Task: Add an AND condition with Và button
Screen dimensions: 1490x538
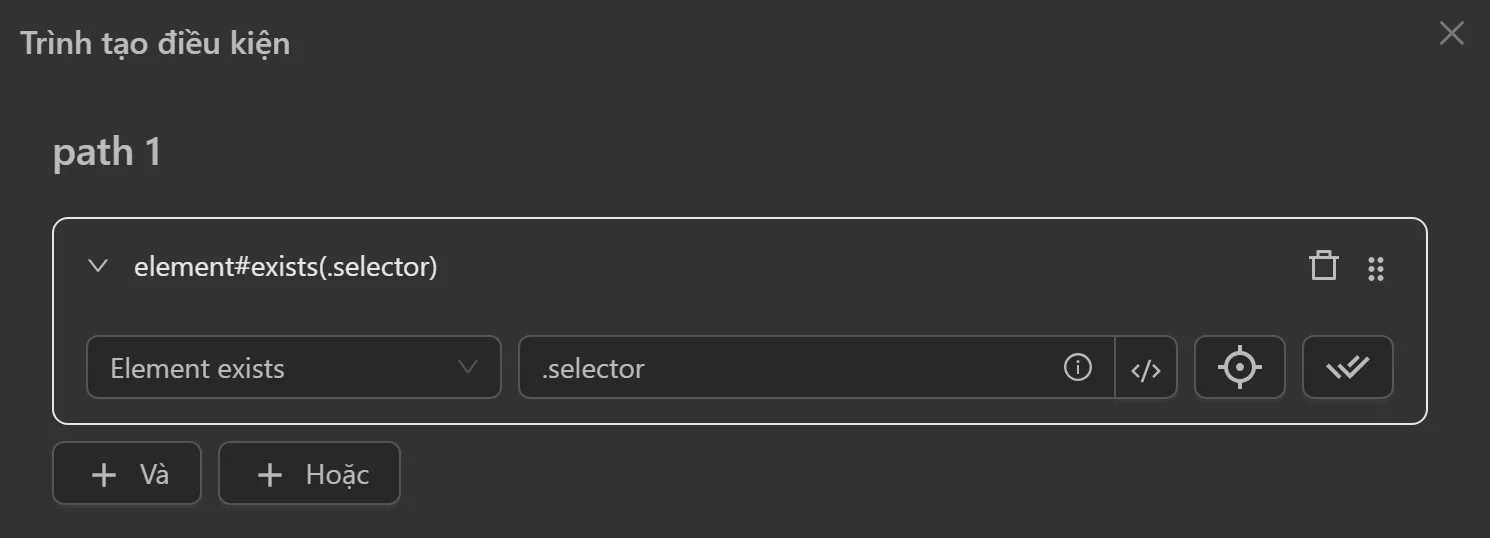Action: point(127,474)
